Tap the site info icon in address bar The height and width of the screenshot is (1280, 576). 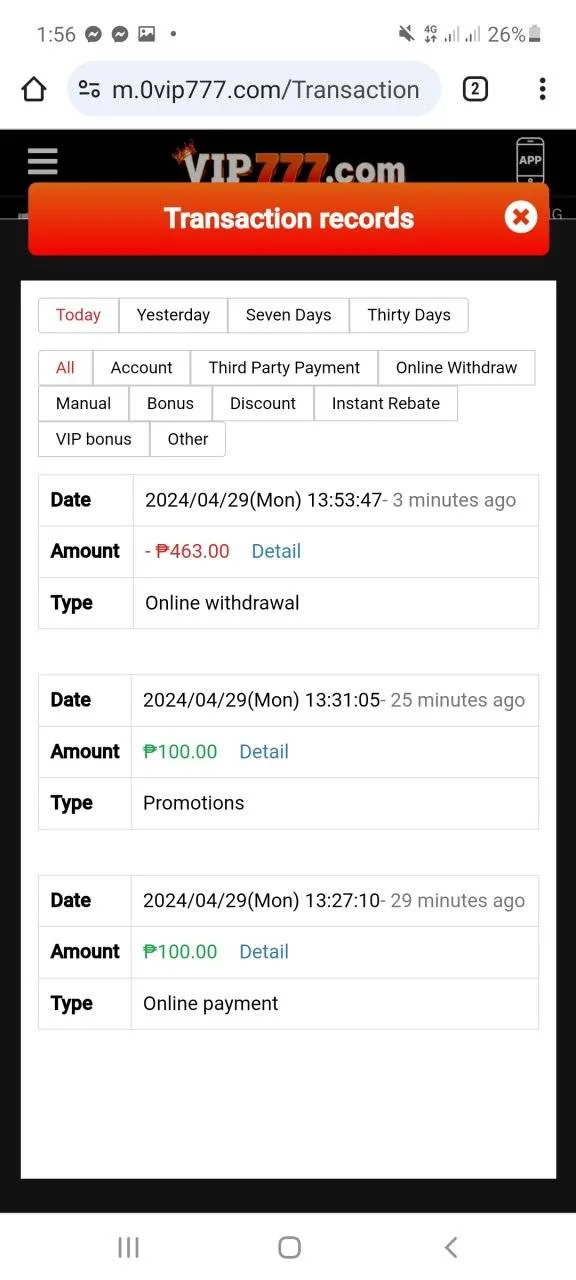(x=89, y=90)
